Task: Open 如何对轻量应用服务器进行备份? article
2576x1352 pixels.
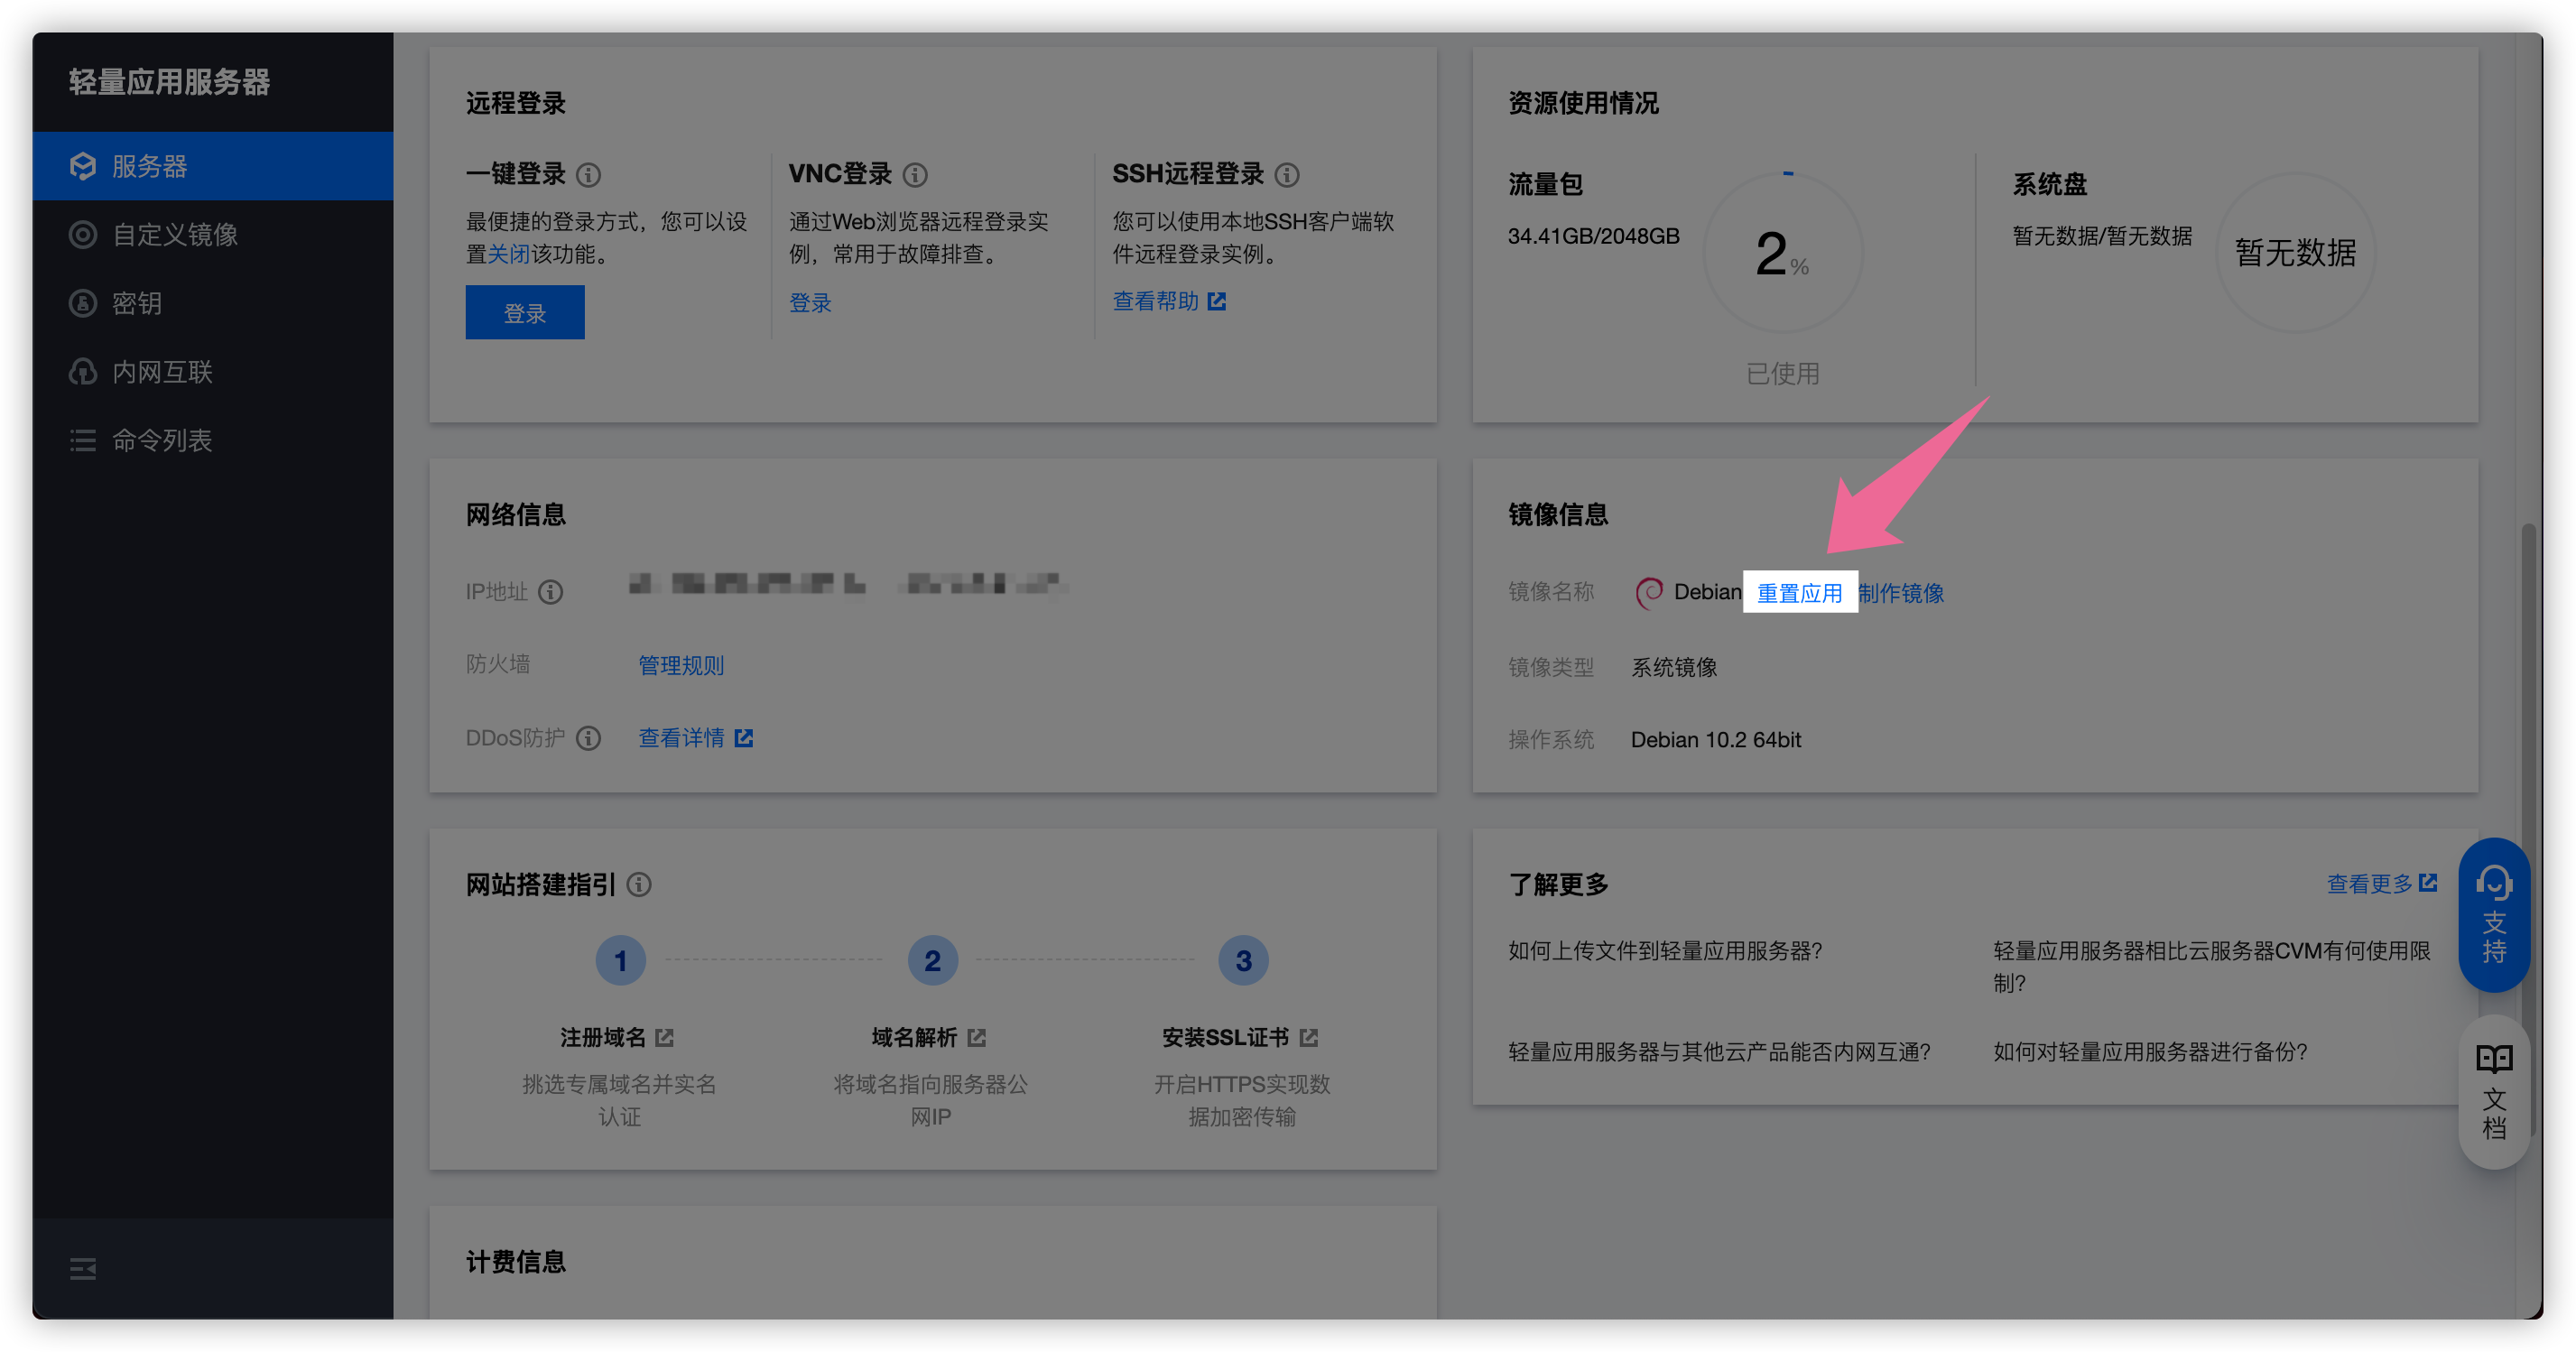Action: (2150, 1052)
